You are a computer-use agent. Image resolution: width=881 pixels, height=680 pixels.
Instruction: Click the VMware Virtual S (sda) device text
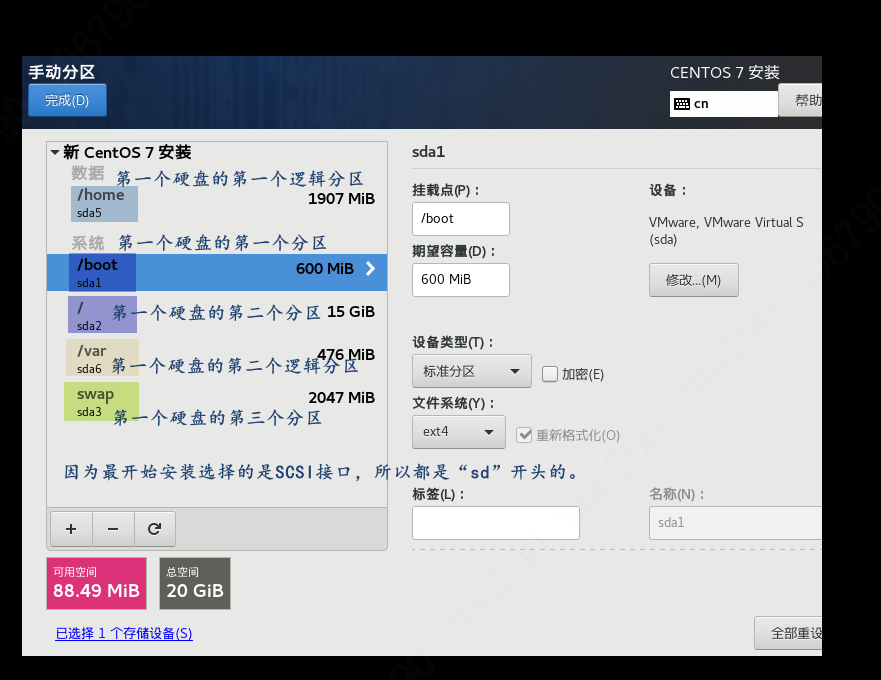click(726, 230)
